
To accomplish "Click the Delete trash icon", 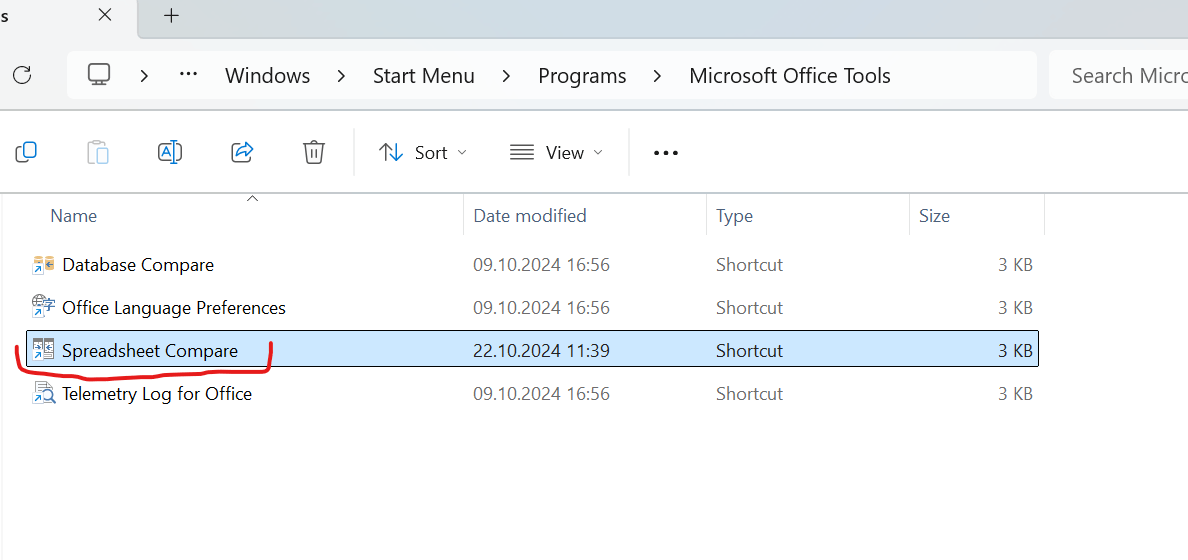I will (314, 152).
